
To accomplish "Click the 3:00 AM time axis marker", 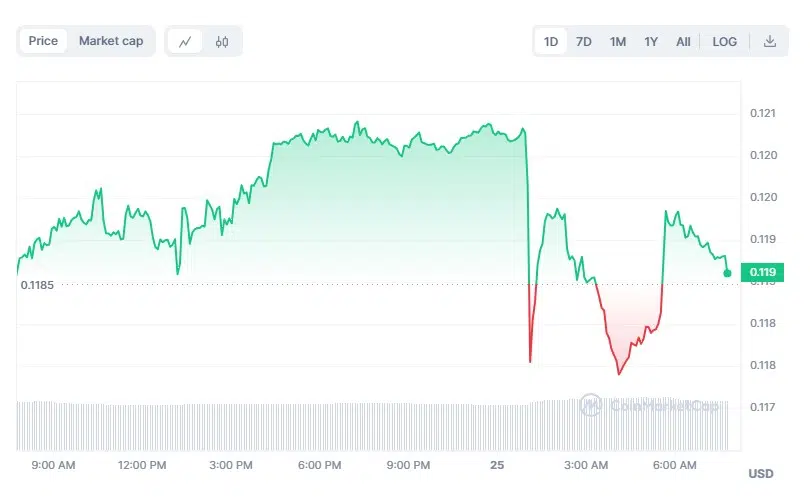I will [x=586, y=465].
